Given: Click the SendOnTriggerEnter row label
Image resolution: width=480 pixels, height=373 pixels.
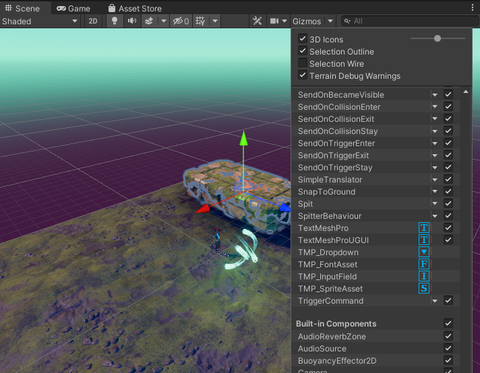Looking at the screenshot, I should [336, 143].
